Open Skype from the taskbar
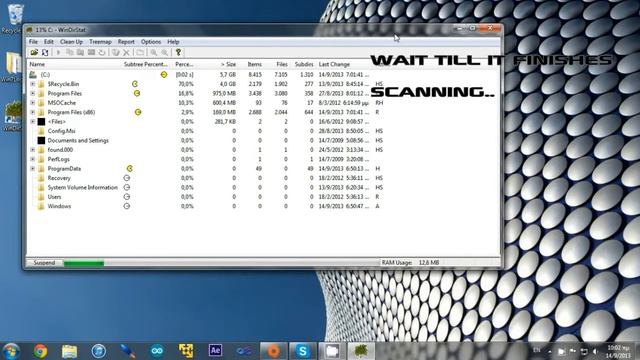This screenshot has height=360, width=640. [302, 351]
